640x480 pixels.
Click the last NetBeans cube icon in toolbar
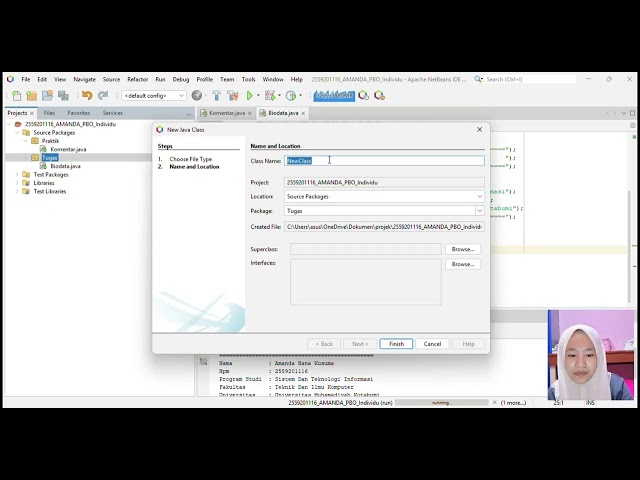(380, 96)
